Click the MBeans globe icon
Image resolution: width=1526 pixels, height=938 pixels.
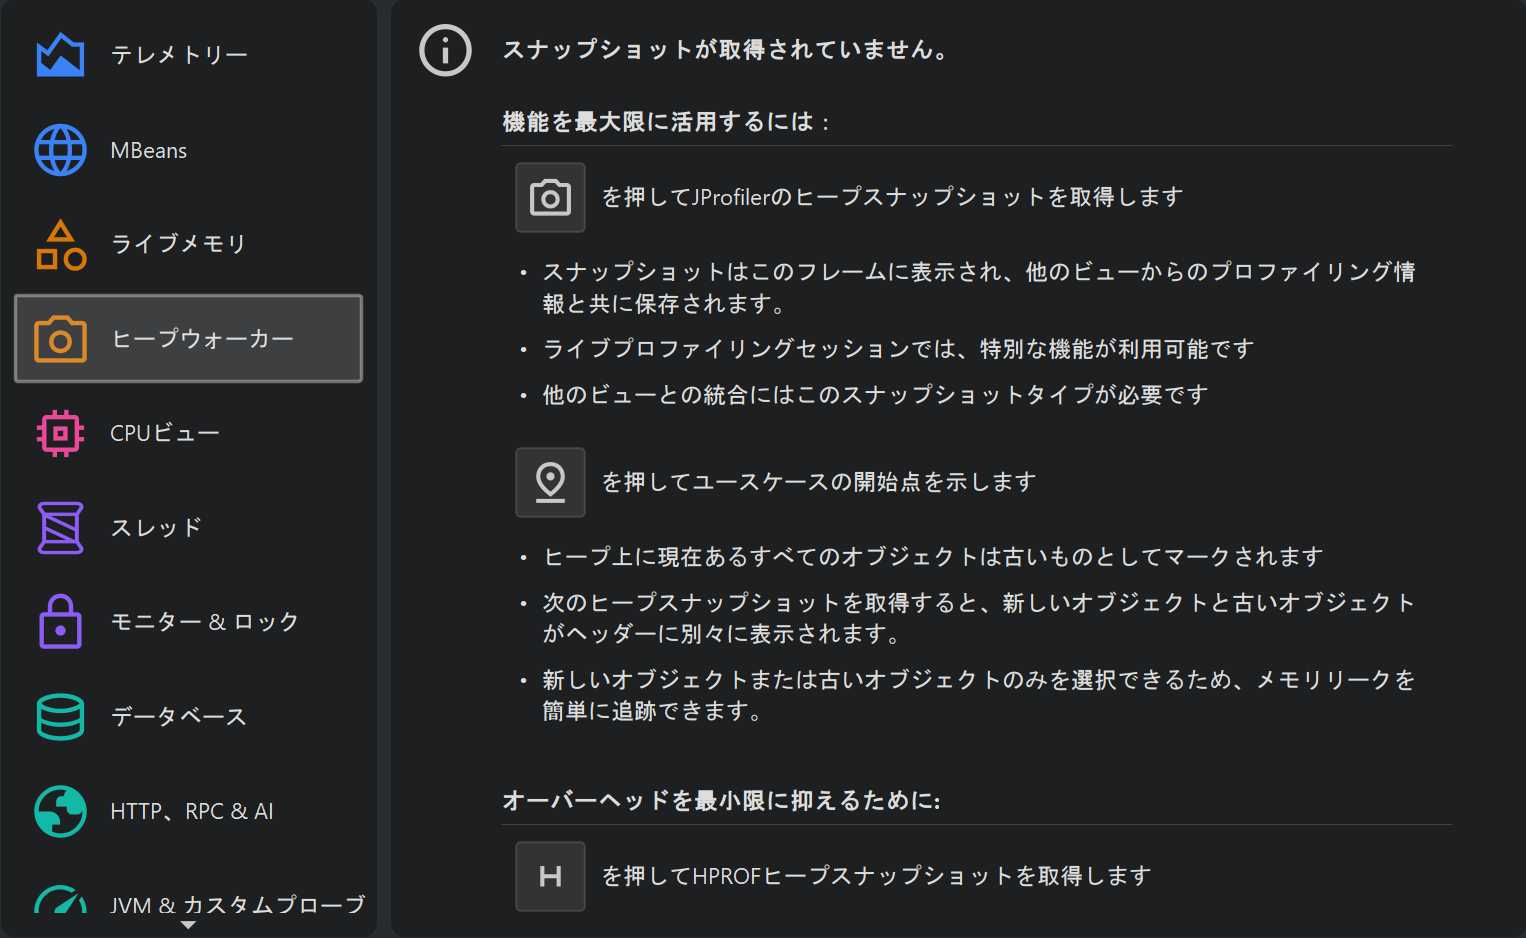(x=60, y=150)
